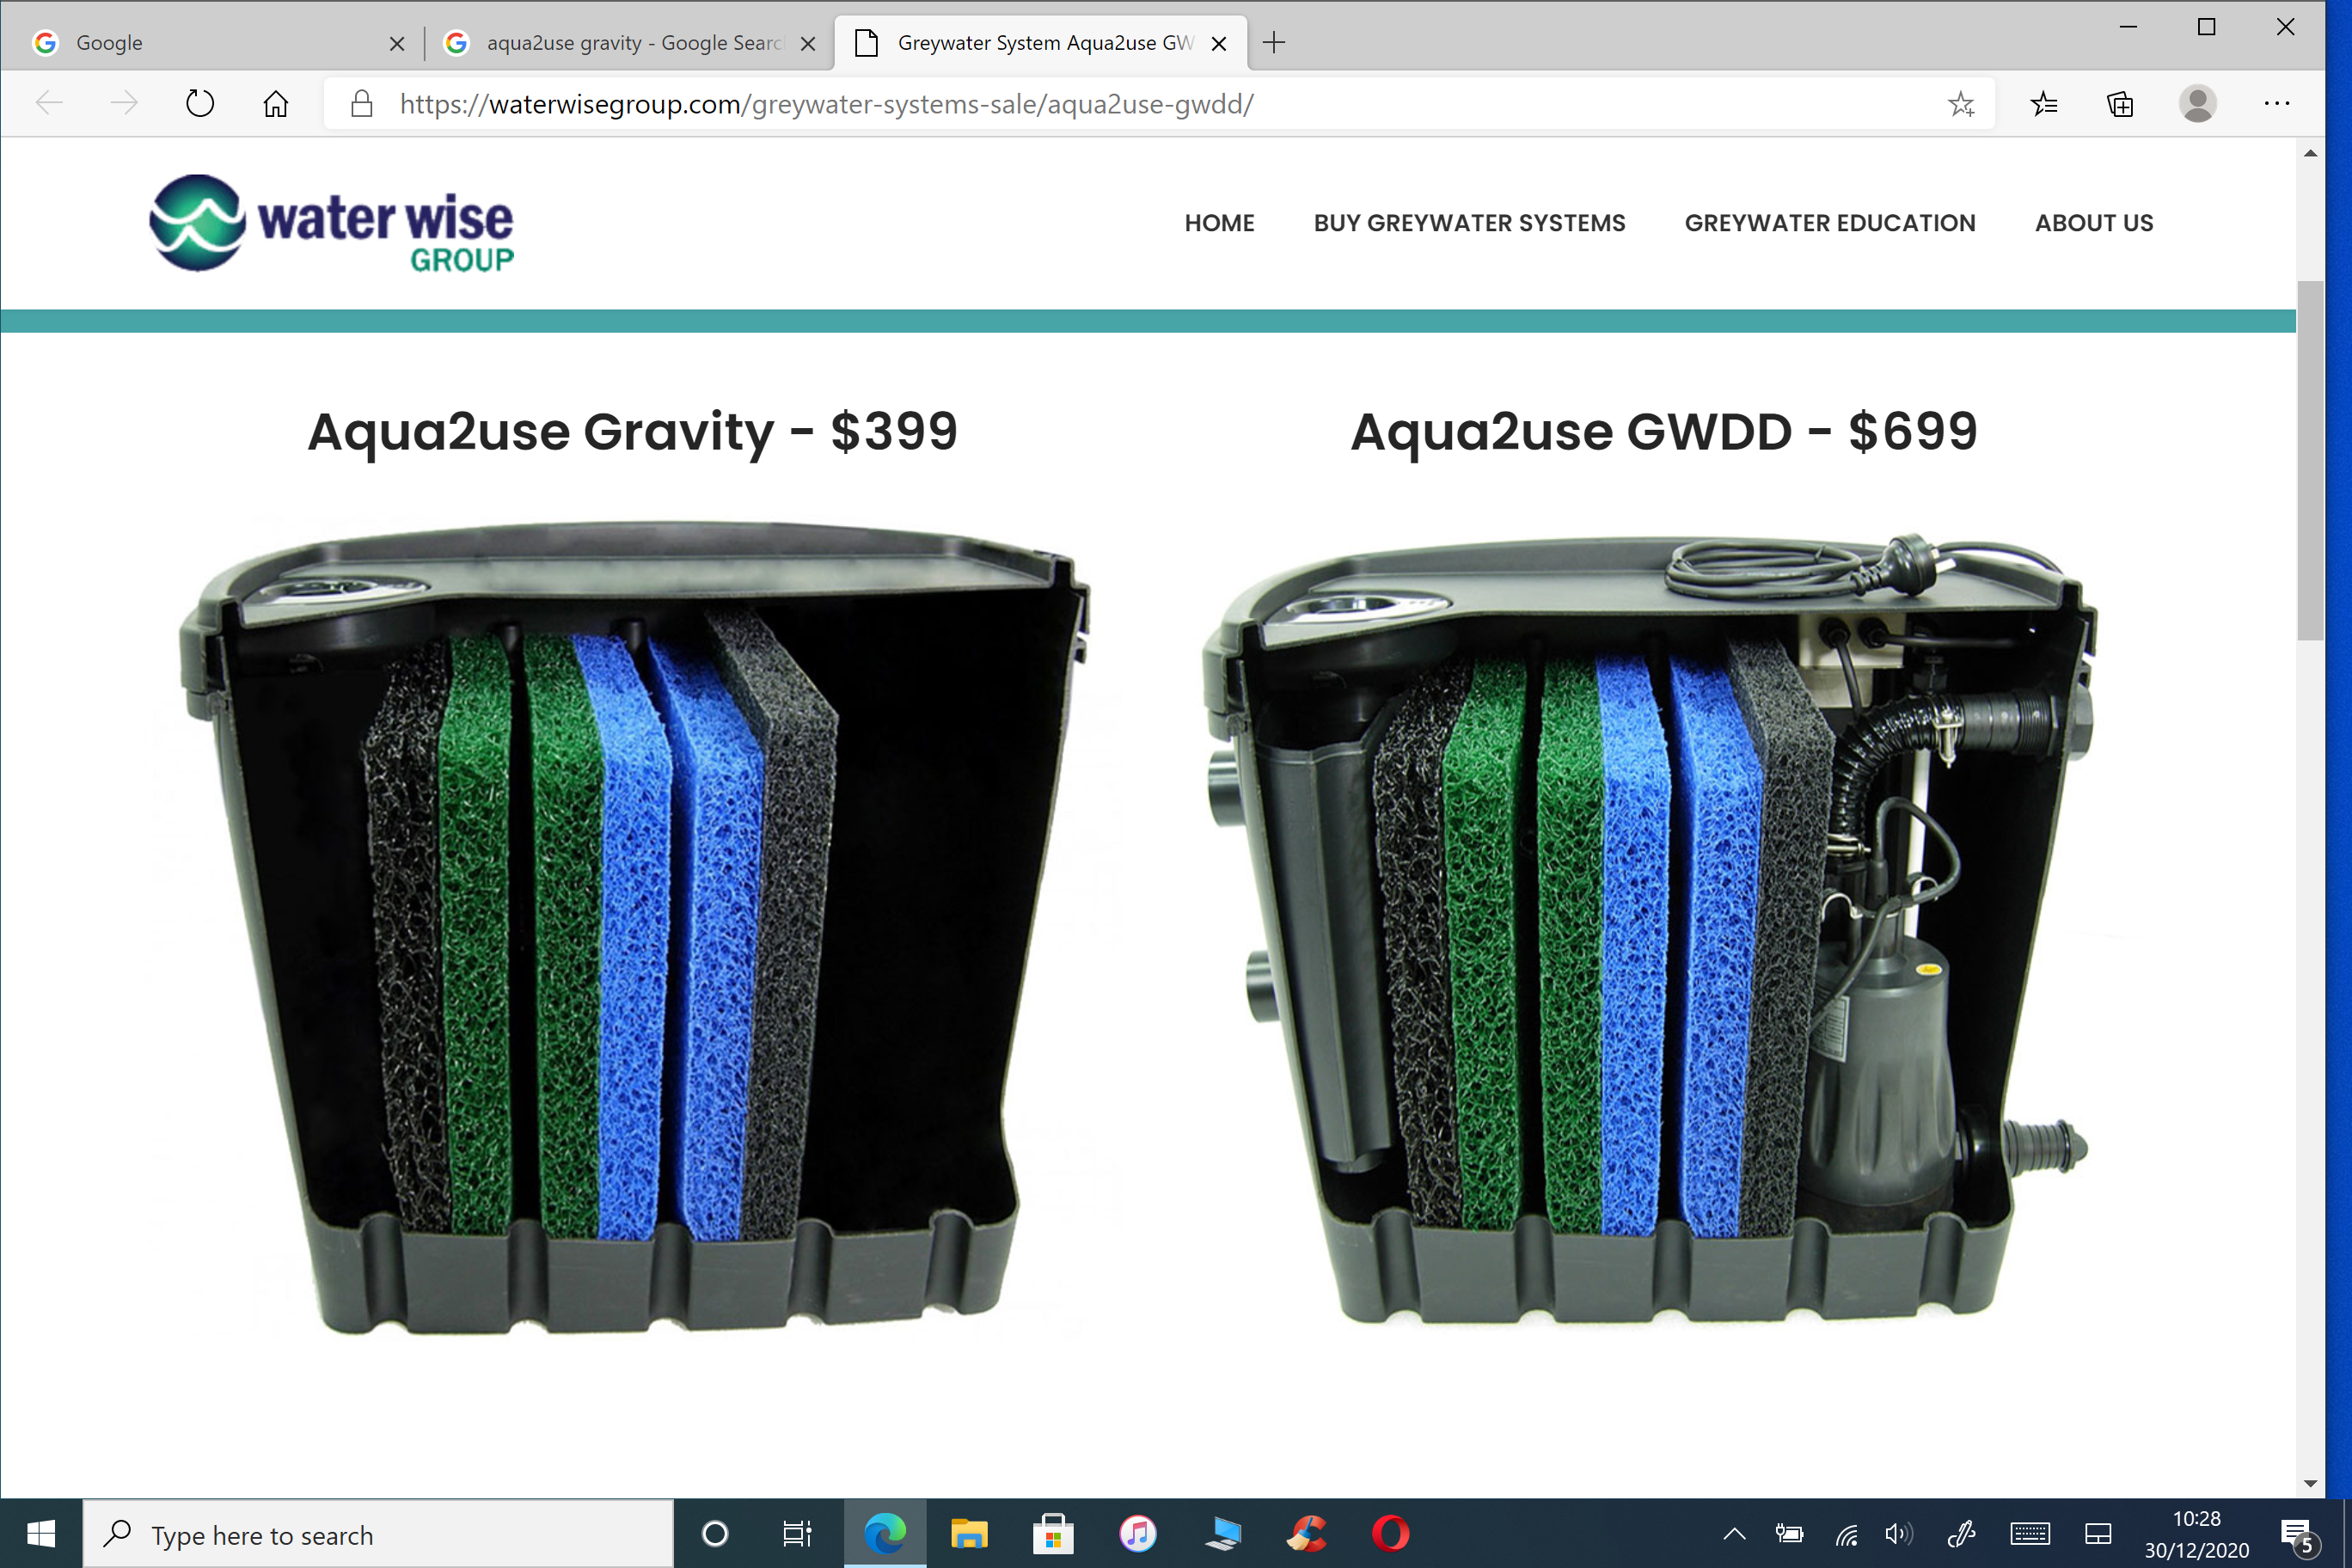Switch to the Google tab

[211, 43]
